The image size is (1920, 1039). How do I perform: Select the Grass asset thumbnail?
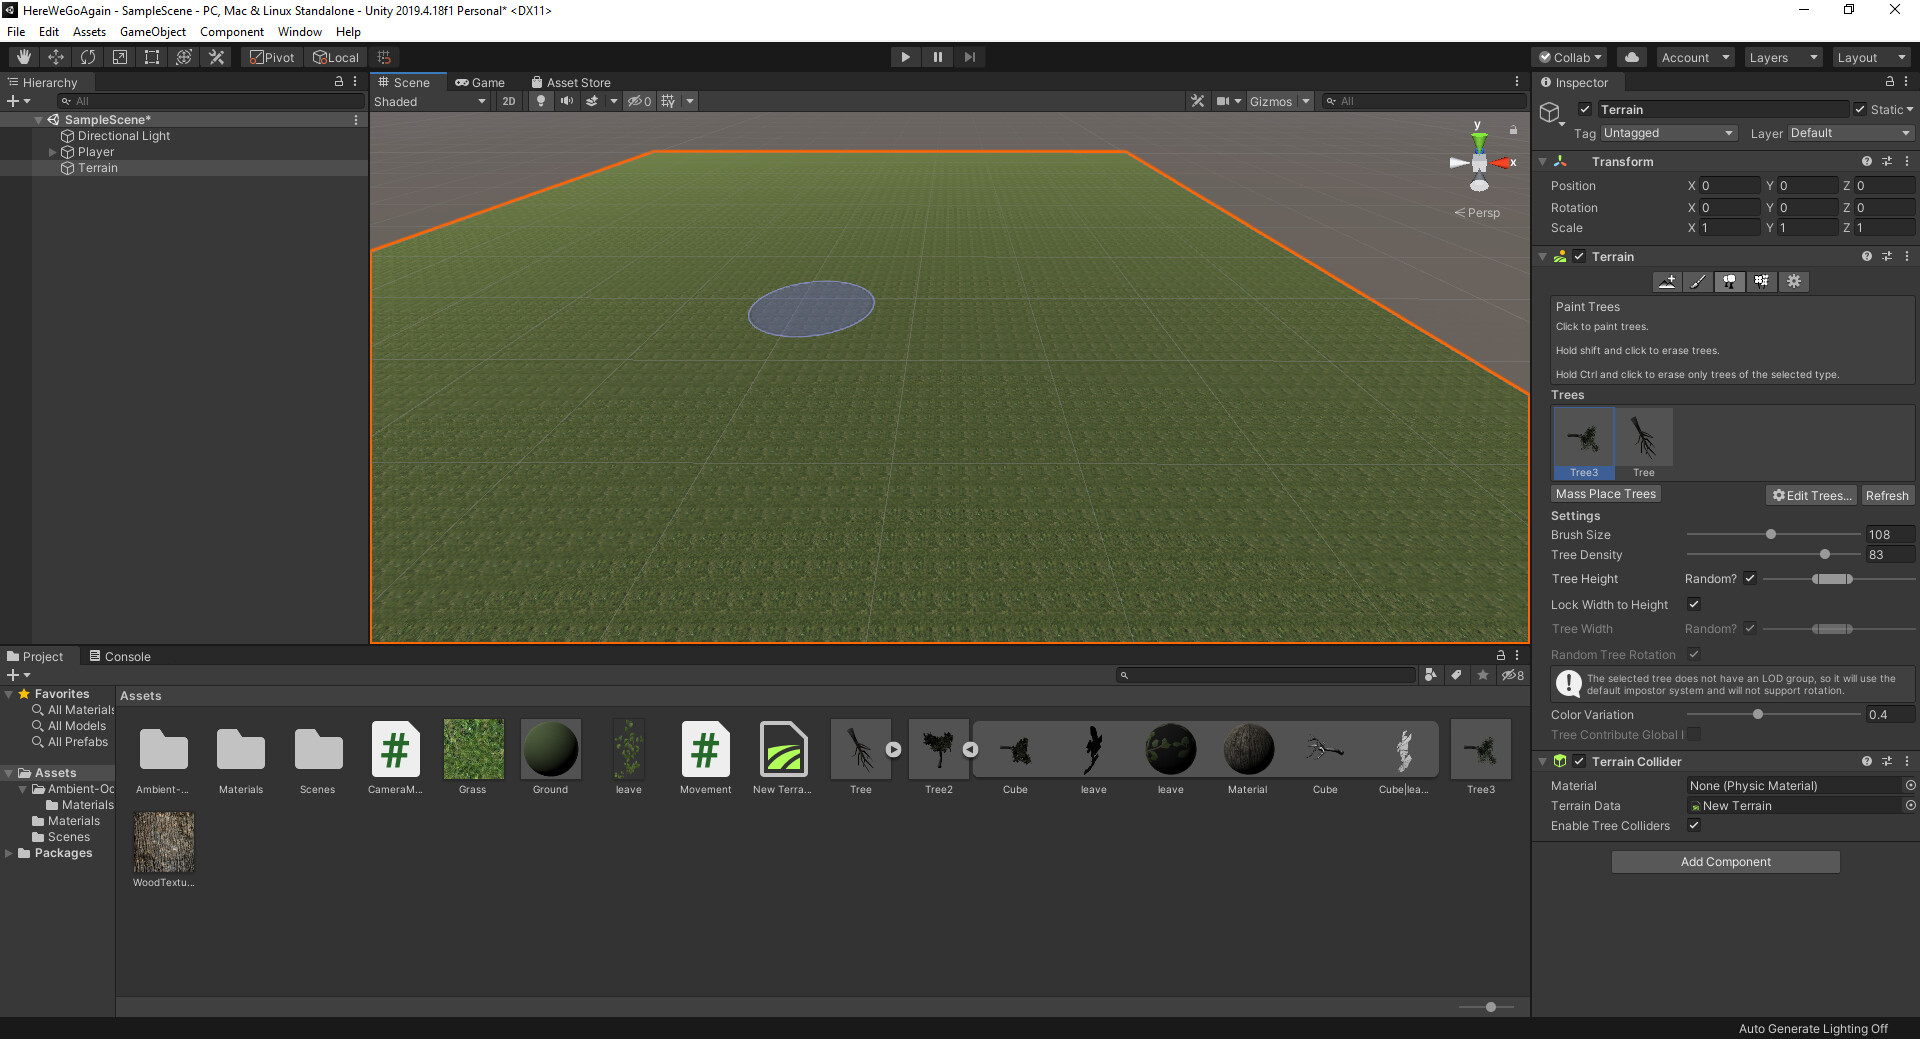click(x=473, y=748)
